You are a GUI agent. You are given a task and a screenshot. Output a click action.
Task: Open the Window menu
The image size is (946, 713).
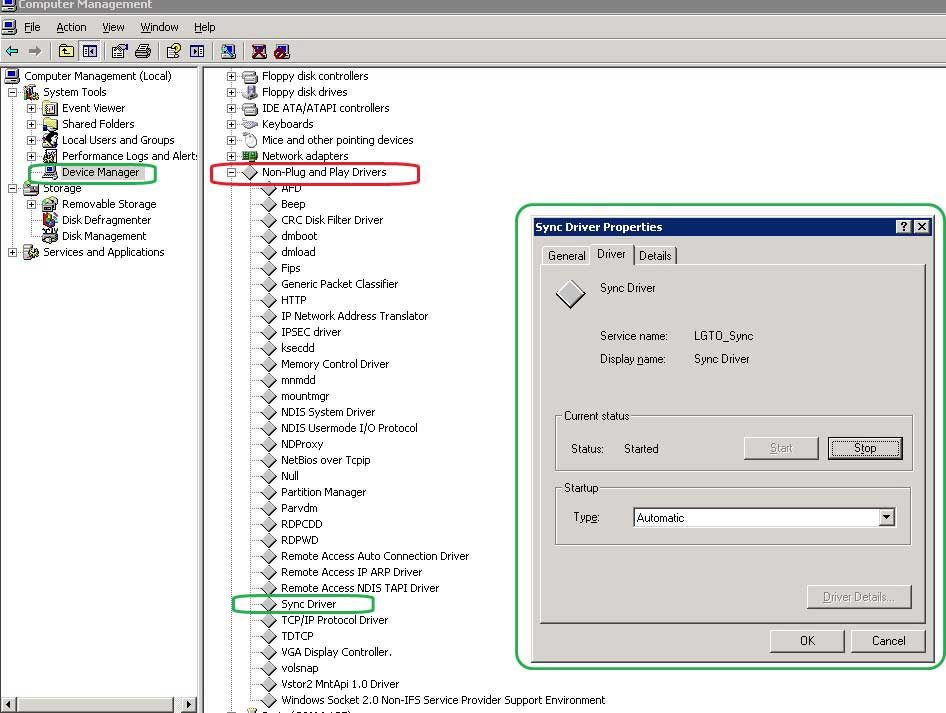coord(159,27)
